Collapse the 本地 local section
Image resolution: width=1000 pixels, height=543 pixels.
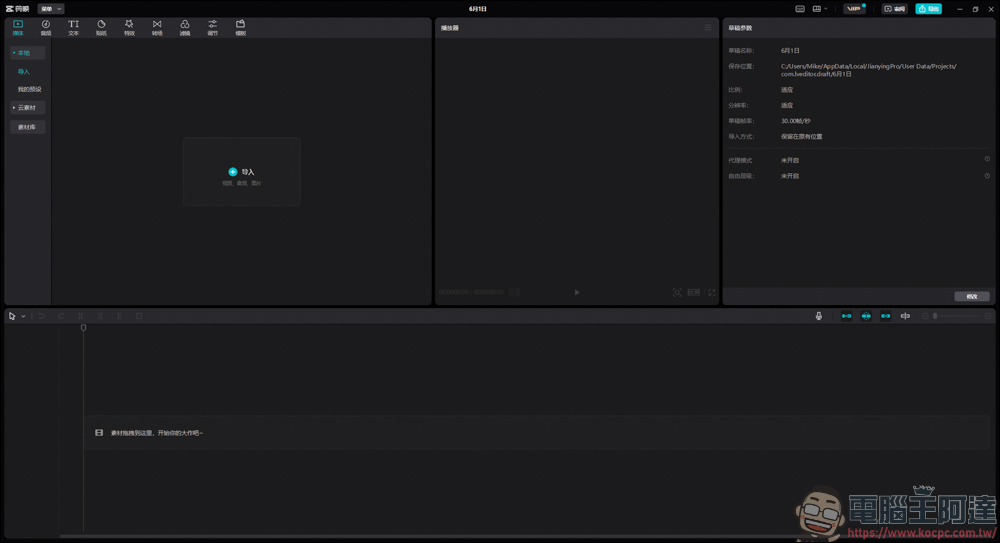(27, 53)
